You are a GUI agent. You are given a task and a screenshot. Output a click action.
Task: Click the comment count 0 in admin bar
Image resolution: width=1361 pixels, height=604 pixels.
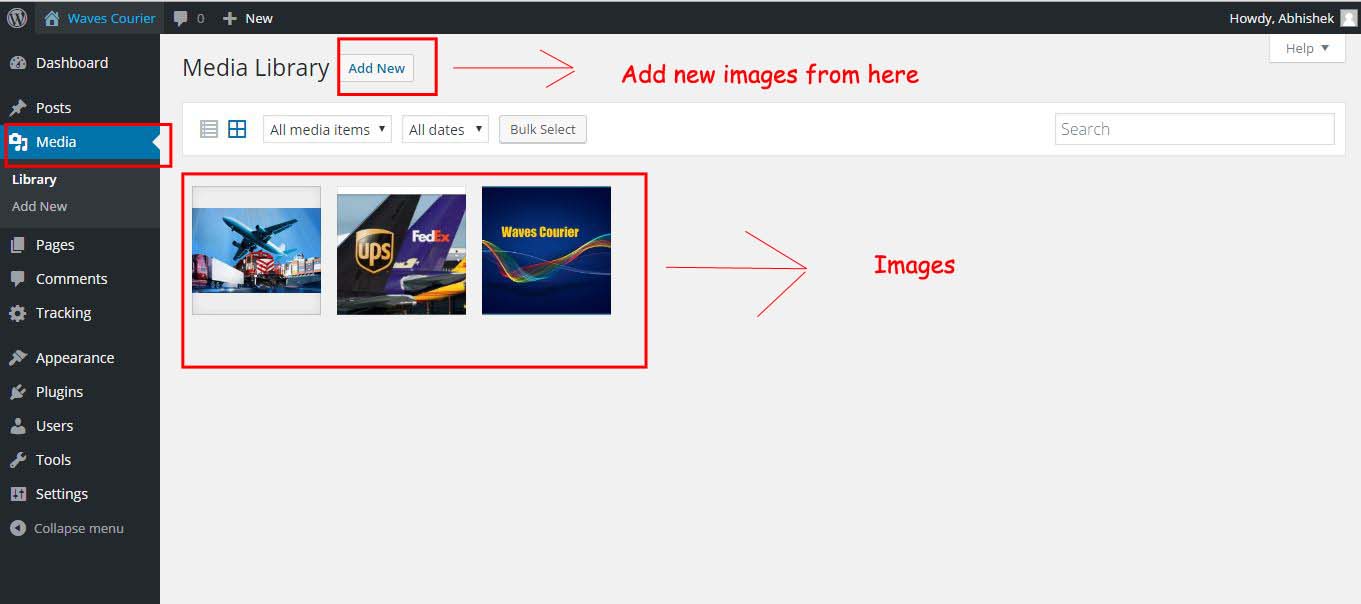[201, 18]
